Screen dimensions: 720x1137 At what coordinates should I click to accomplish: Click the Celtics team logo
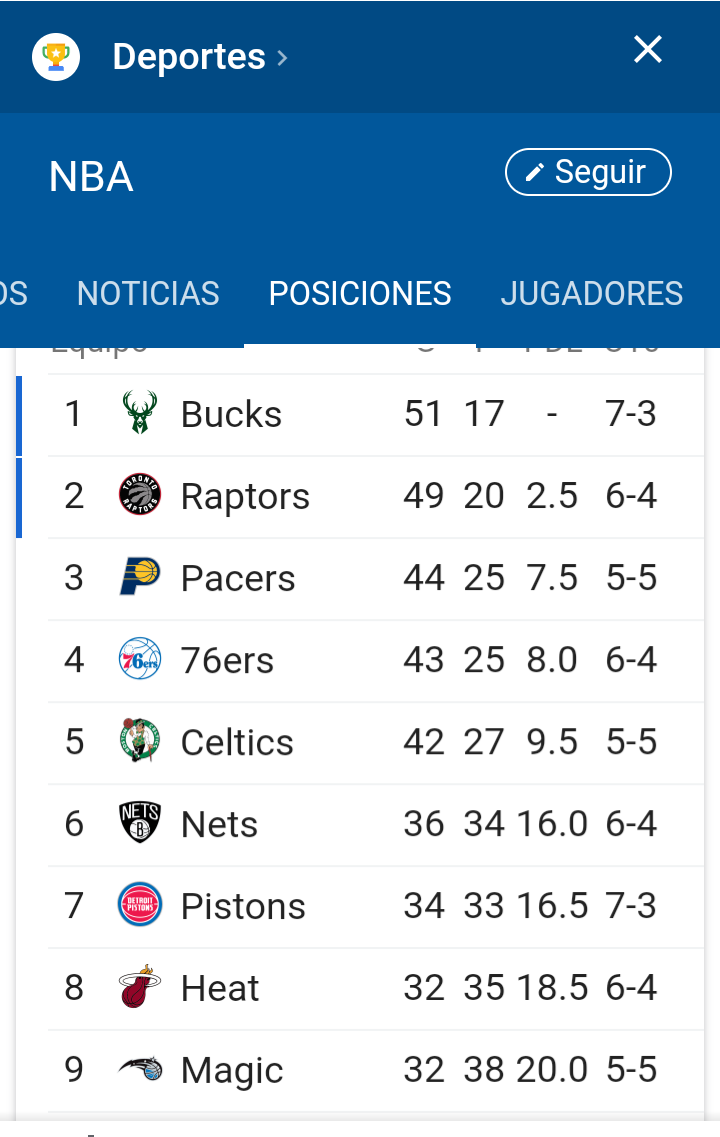(140, 741)
